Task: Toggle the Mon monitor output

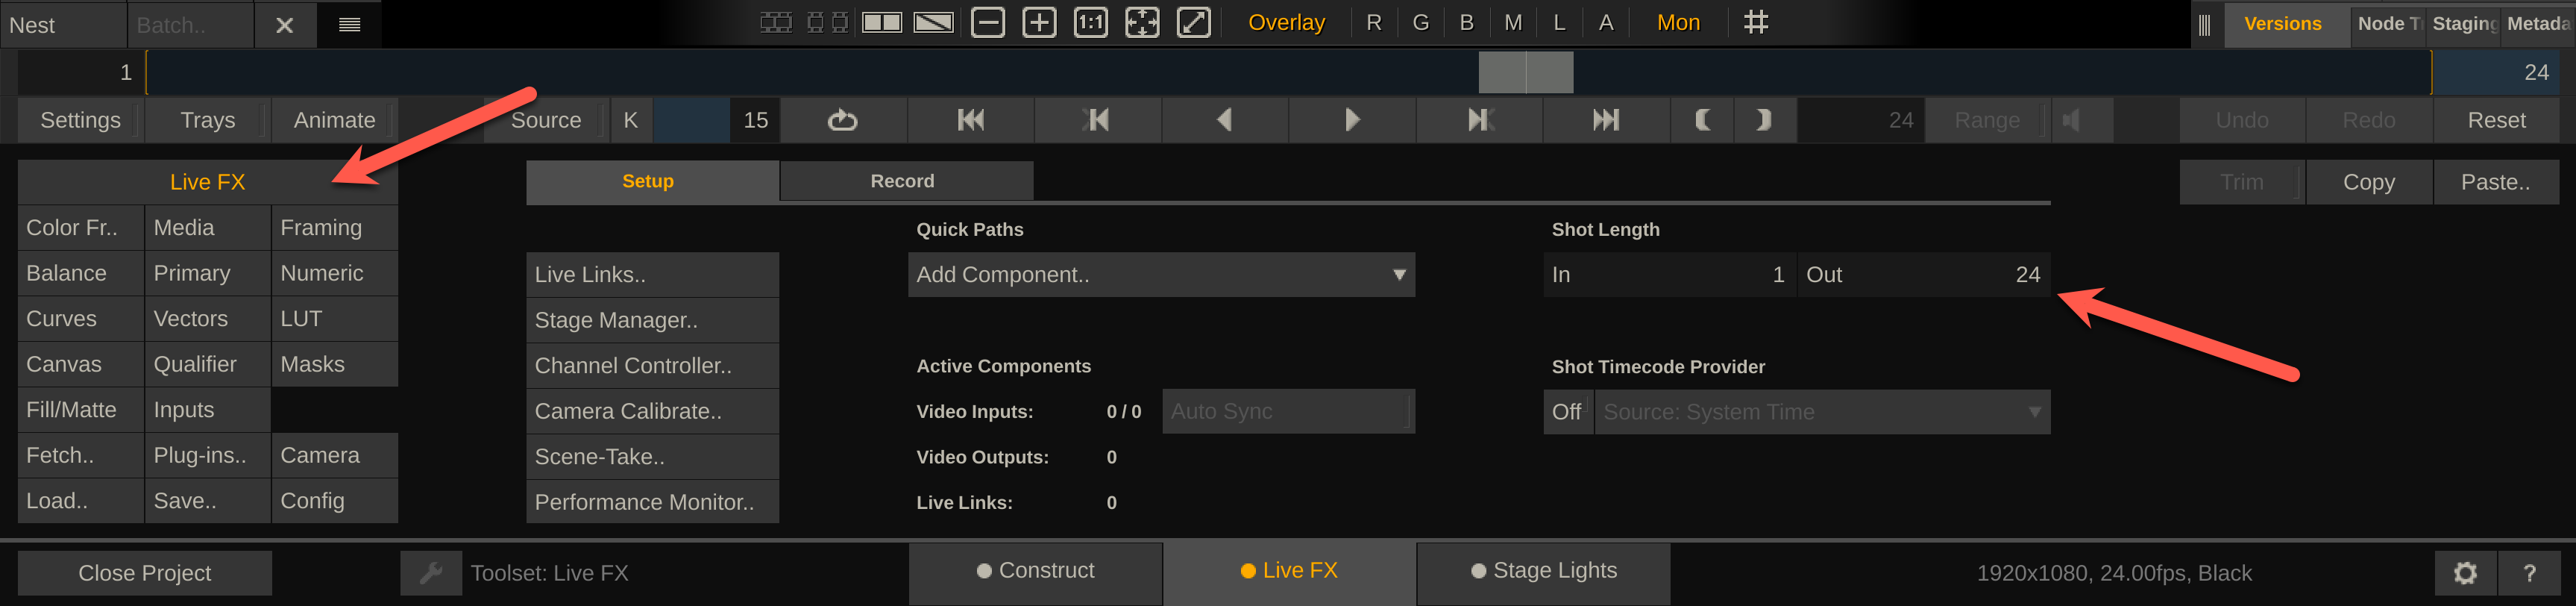Action: point(1678,23)
